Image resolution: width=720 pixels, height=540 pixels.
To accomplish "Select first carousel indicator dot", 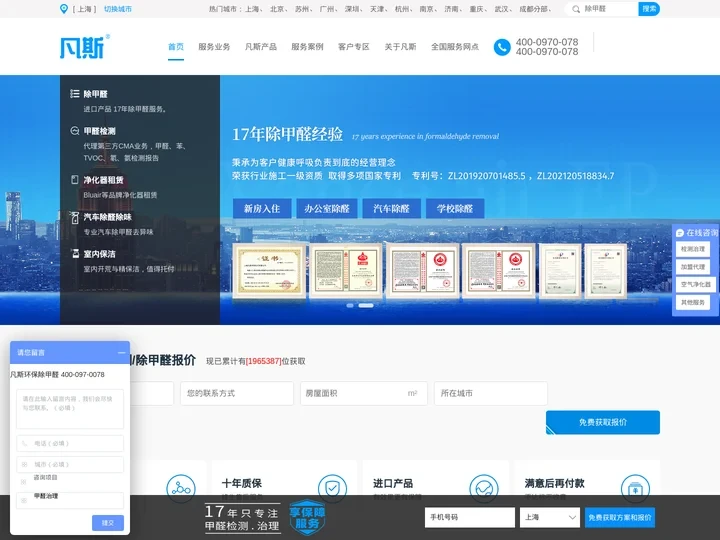I will point(350,305).
